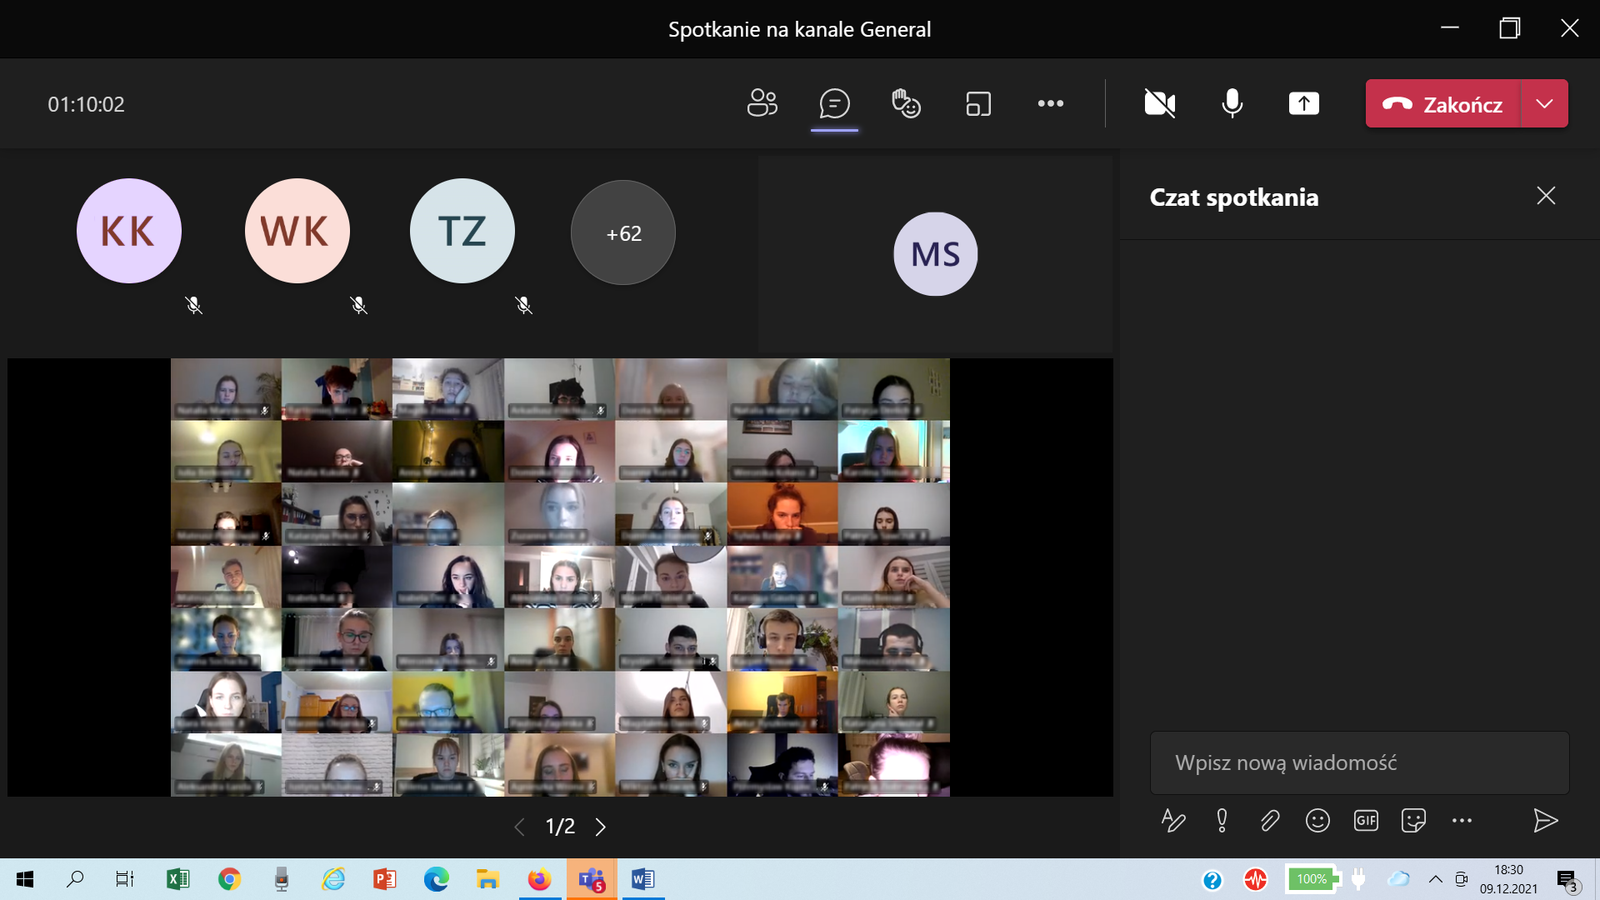The height and width of the screenshot is (900, 1600).
Task: Expand the +62 additional participants
Action: [623, 233]
